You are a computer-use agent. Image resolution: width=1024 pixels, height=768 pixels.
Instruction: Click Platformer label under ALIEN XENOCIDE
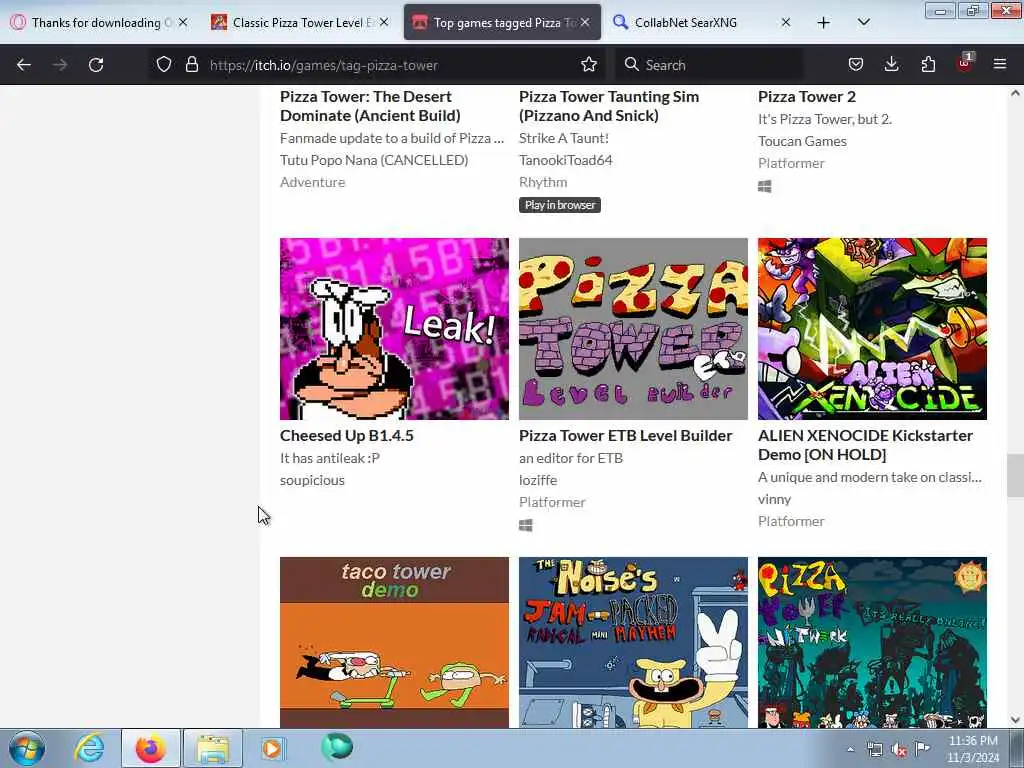791,521
